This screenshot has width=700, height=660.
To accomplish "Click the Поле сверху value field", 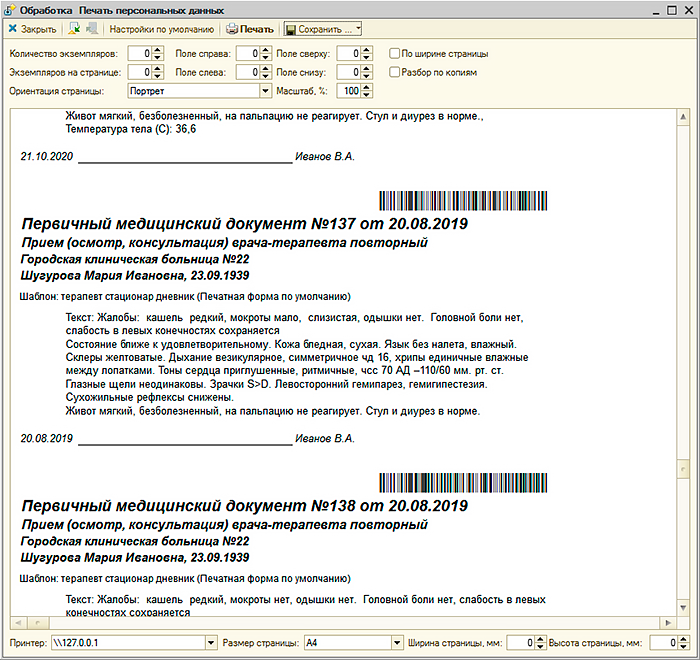I will point(347,53).
